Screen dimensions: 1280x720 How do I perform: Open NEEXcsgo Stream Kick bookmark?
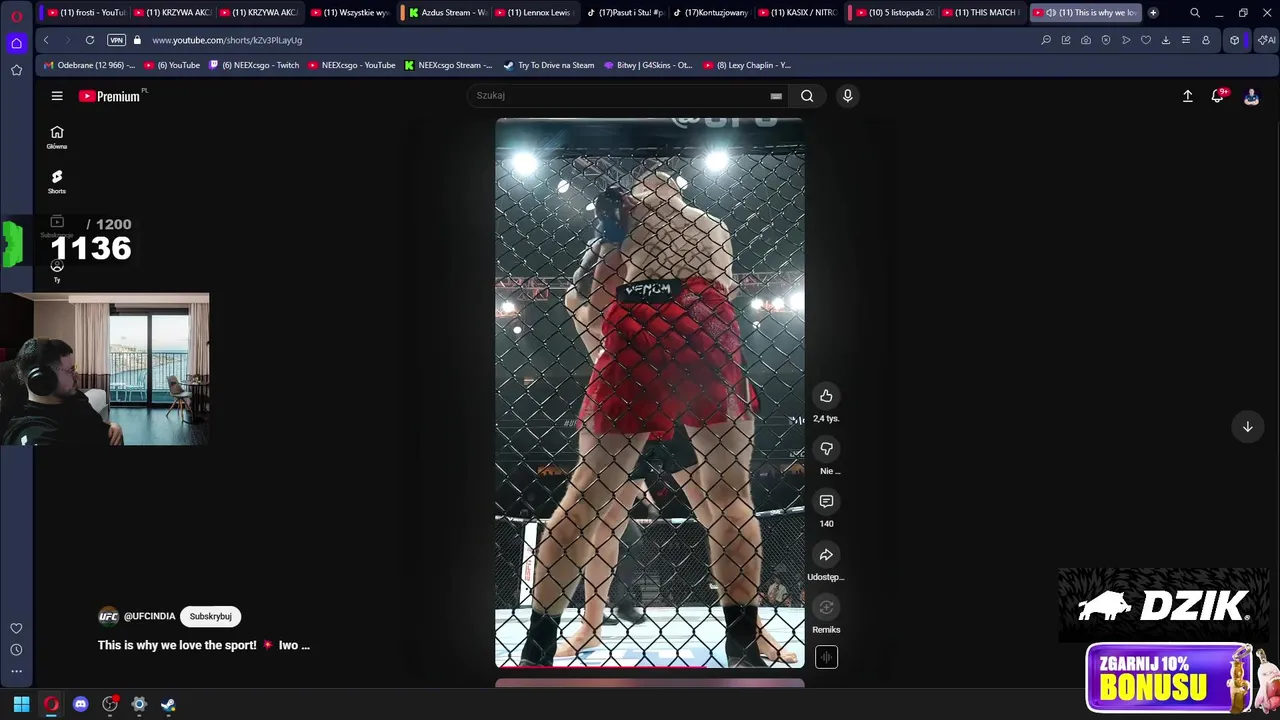point(448,65)
